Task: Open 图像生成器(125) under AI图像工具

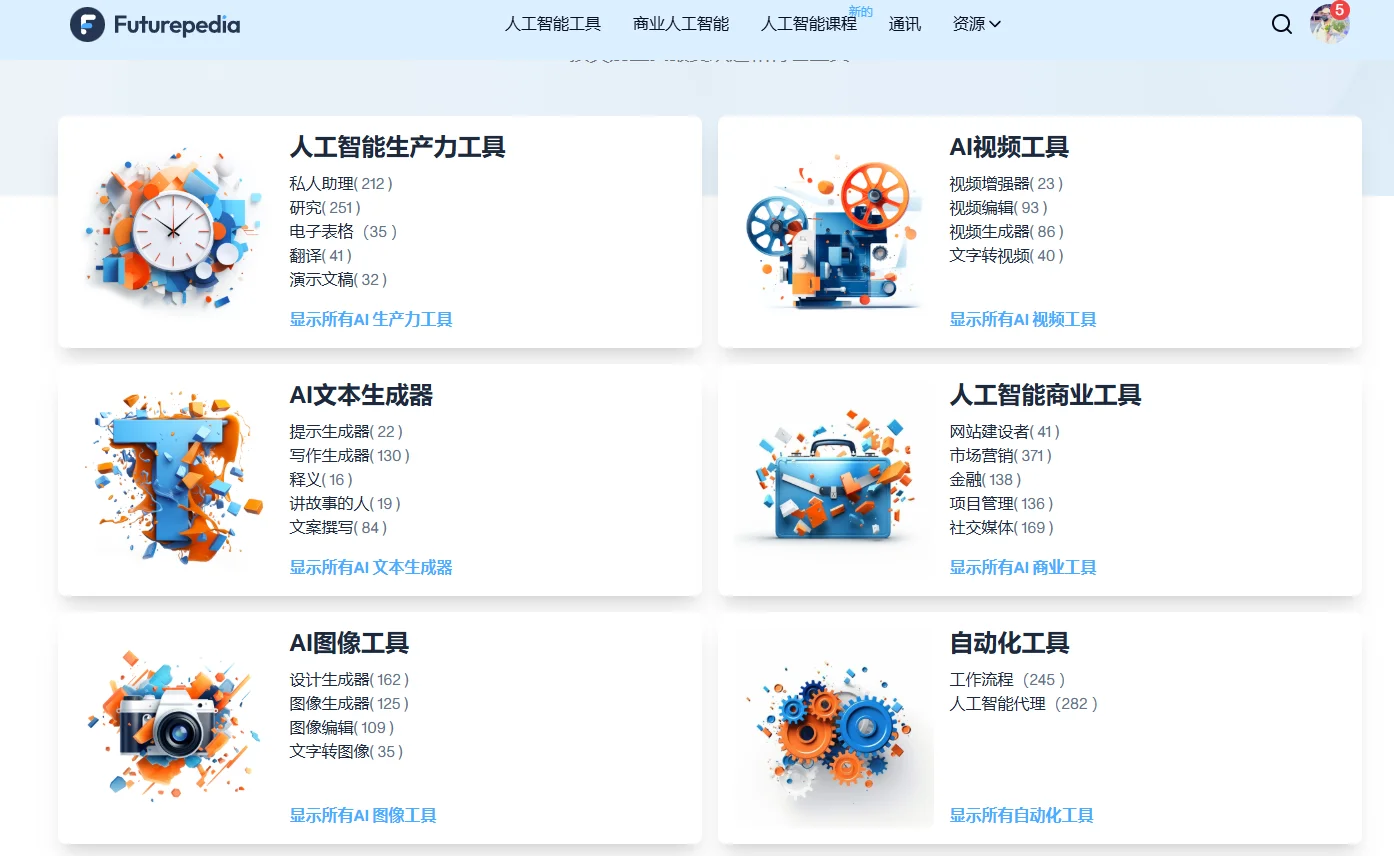Action: coord(346,703)
